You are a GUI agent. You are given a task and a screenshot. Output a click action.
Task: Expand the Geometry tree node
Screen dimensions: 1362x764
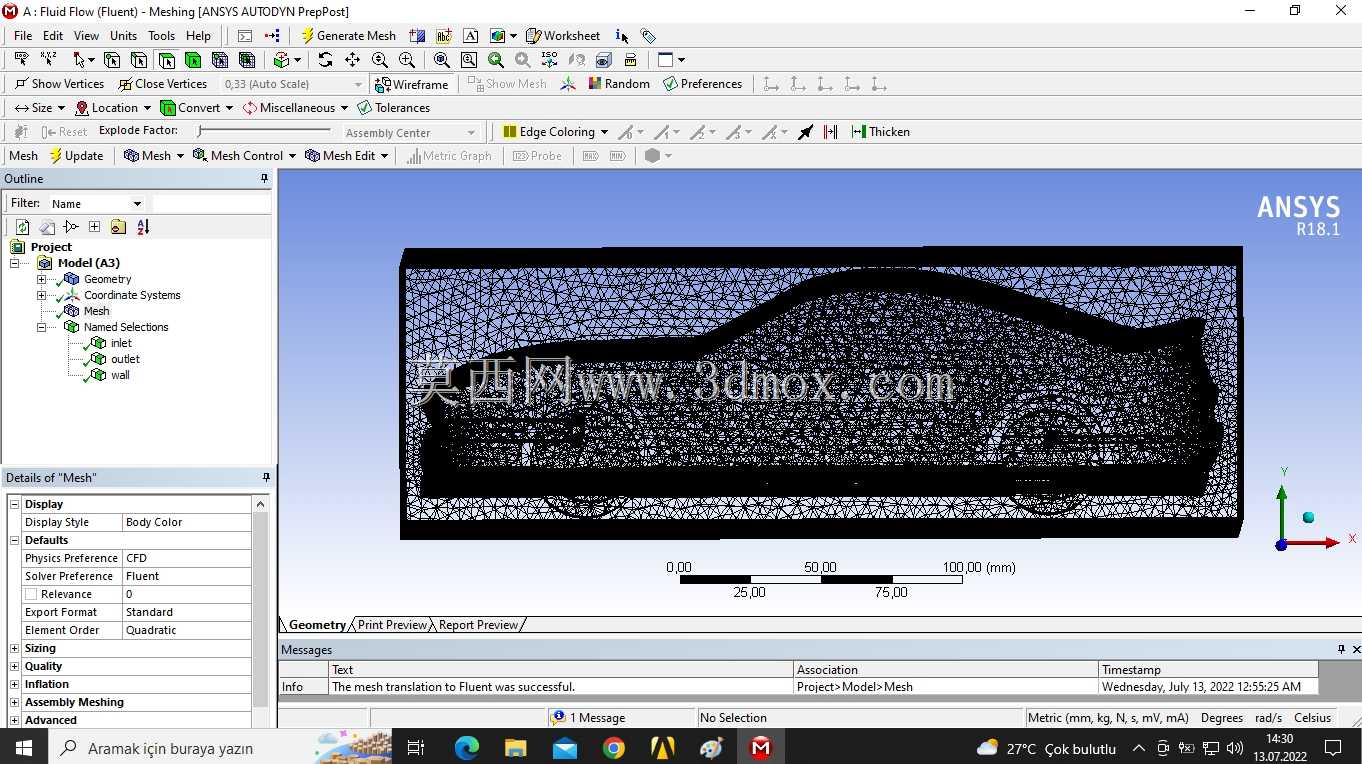(41, 279)
